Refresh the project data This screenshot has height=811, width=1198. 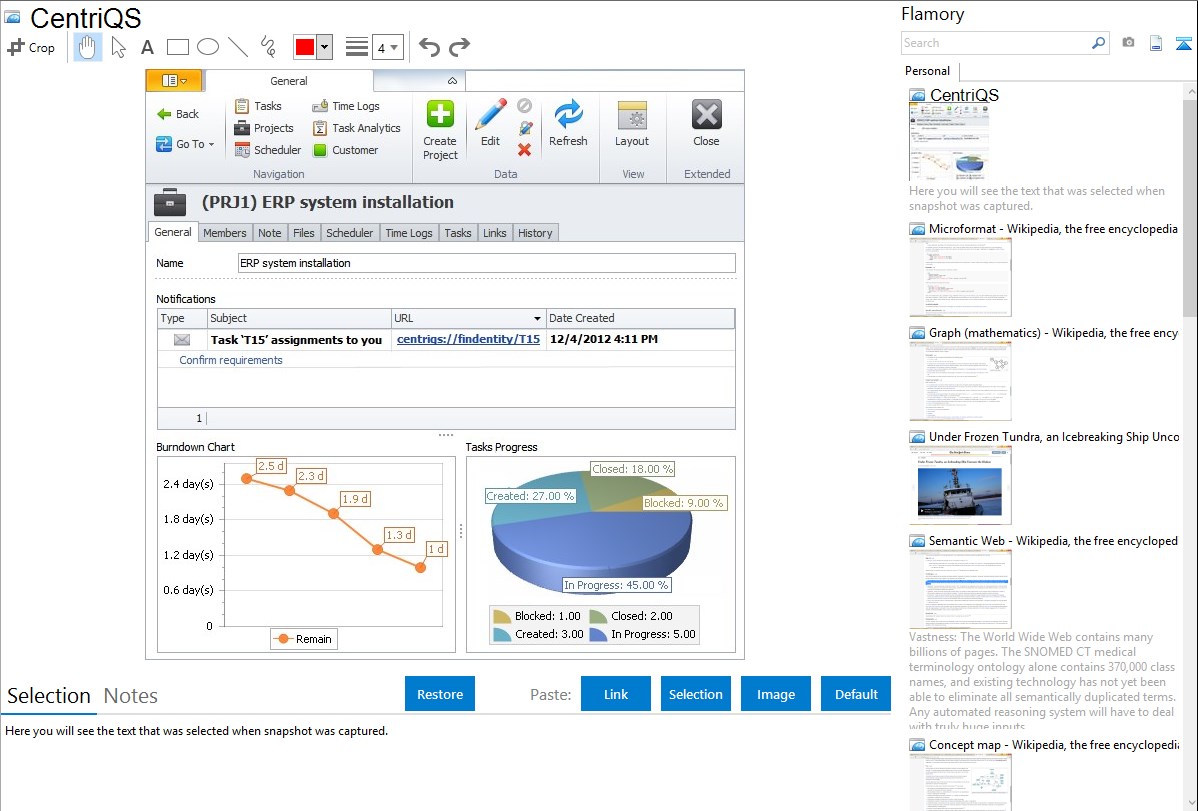point(568,123)
